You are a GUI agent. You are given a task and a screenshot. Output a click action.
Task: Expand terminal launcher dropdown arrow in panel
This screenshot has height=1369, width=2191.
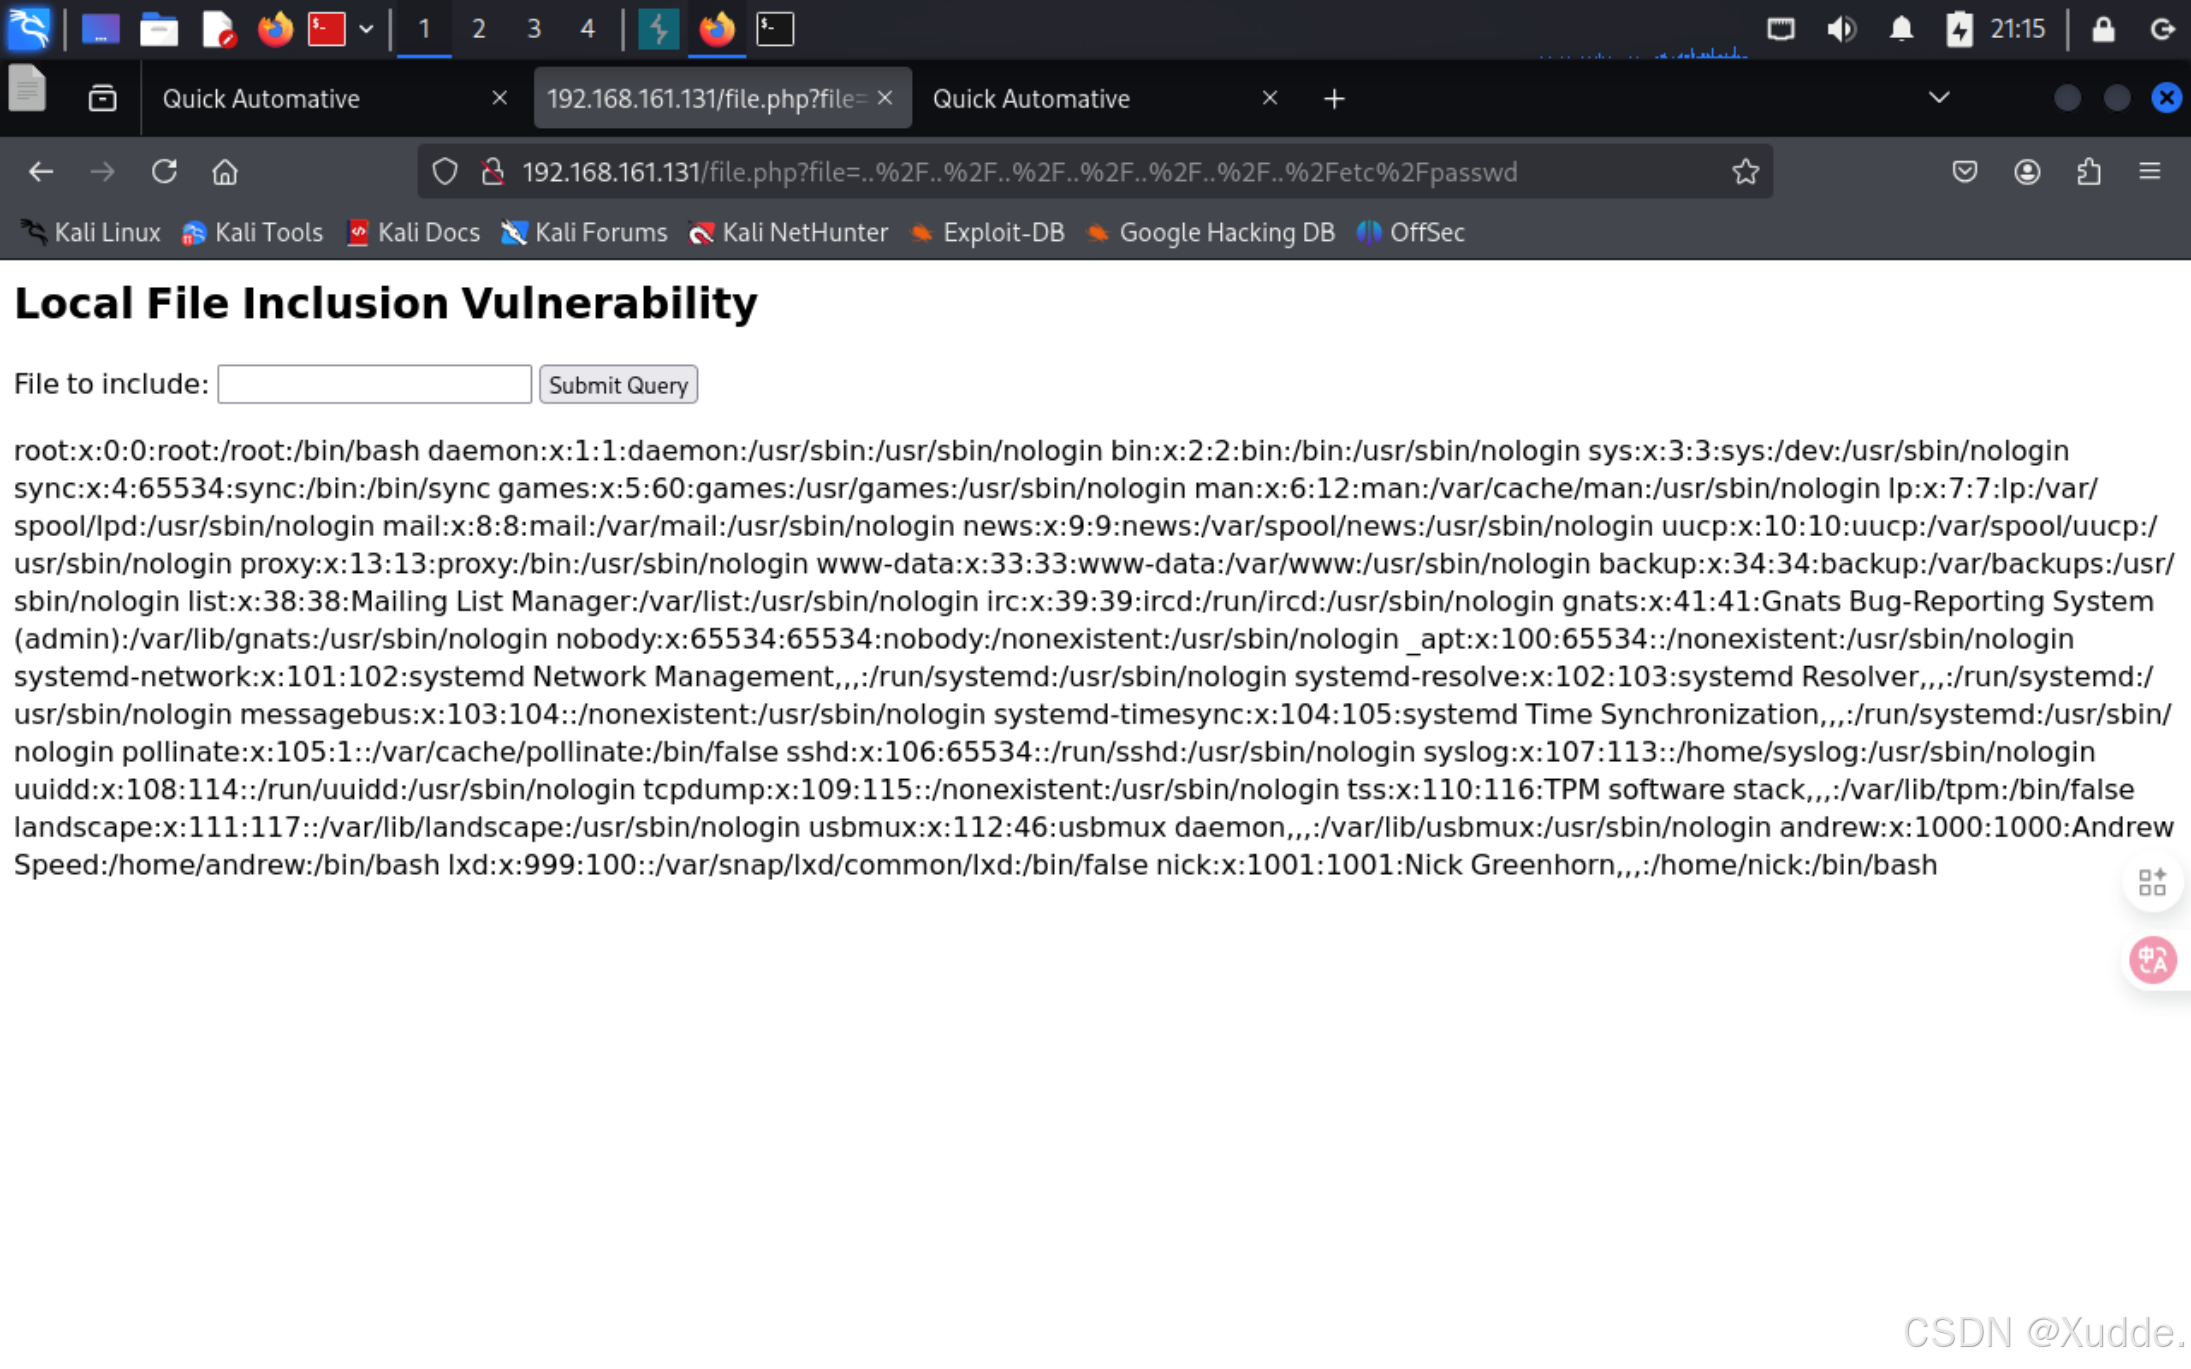click(366, 29)
